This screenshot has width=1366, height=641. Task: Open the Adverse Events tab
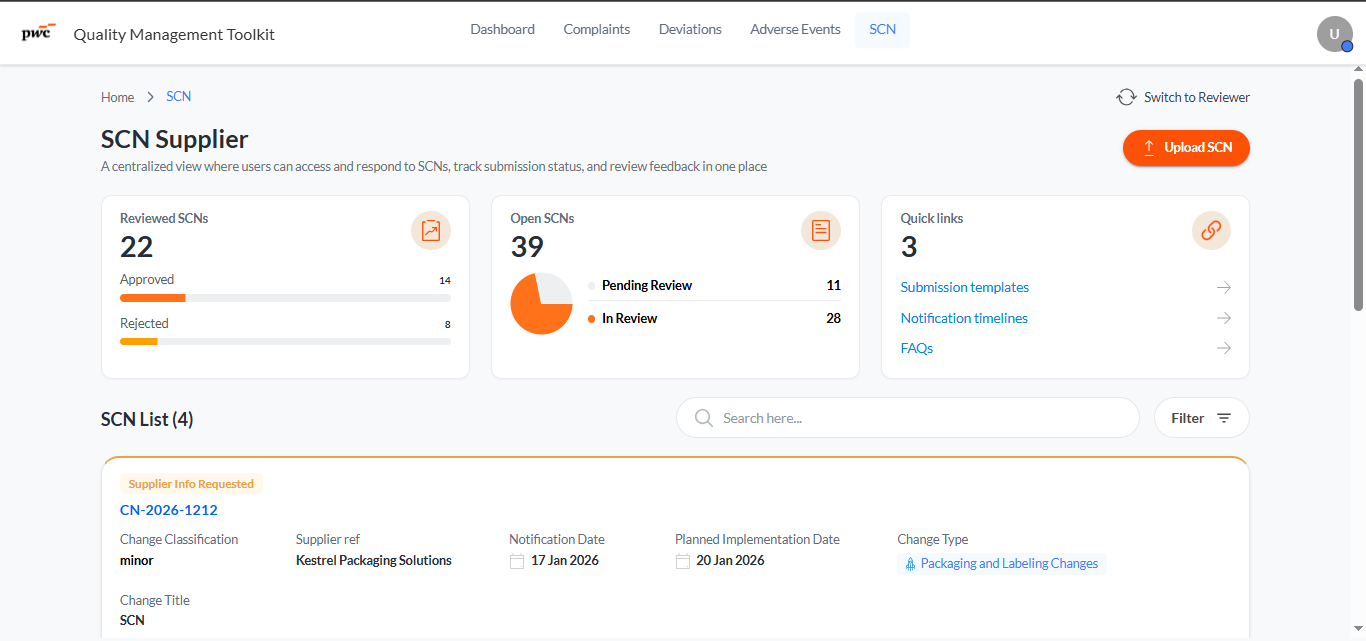795,30
